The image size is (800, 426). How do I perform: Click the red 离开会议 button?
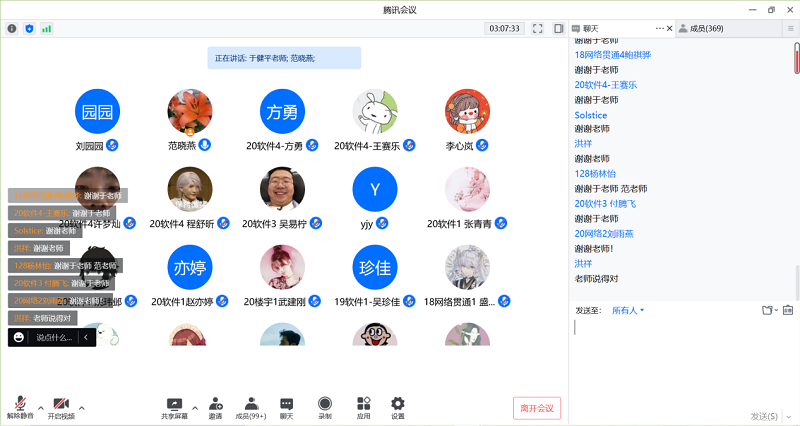[536, 407]
